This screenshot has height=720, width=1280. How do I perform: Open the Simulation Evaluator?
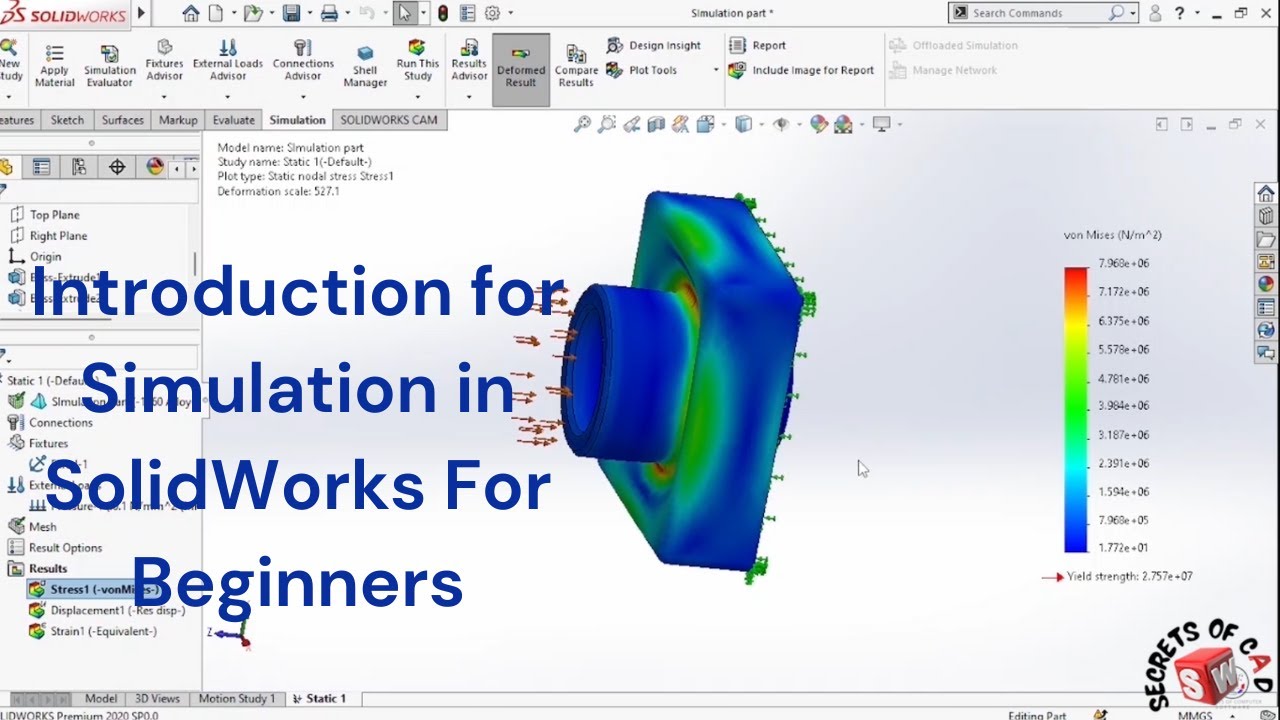point(109,66)
